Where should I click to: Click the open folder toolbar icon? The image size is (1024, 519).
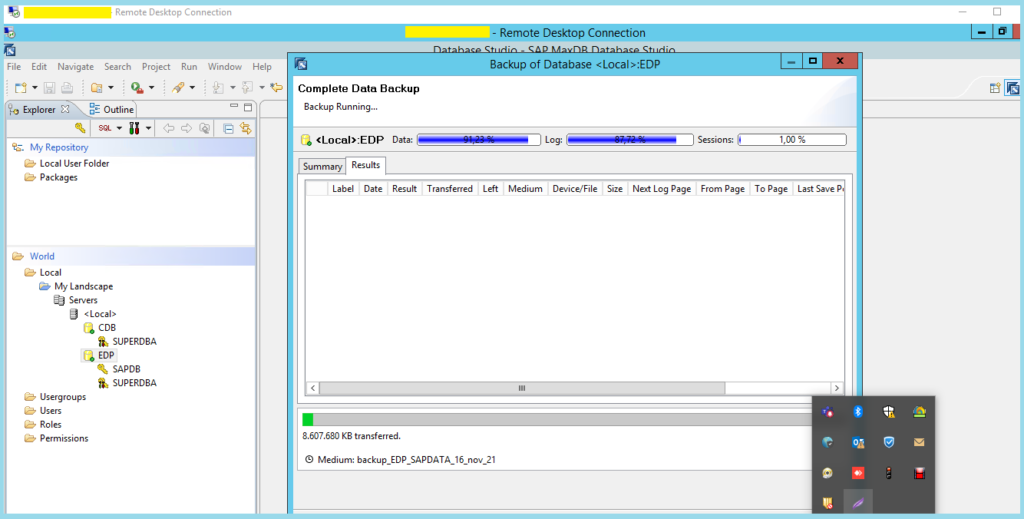pyautogui.click(x=97, y=87)
